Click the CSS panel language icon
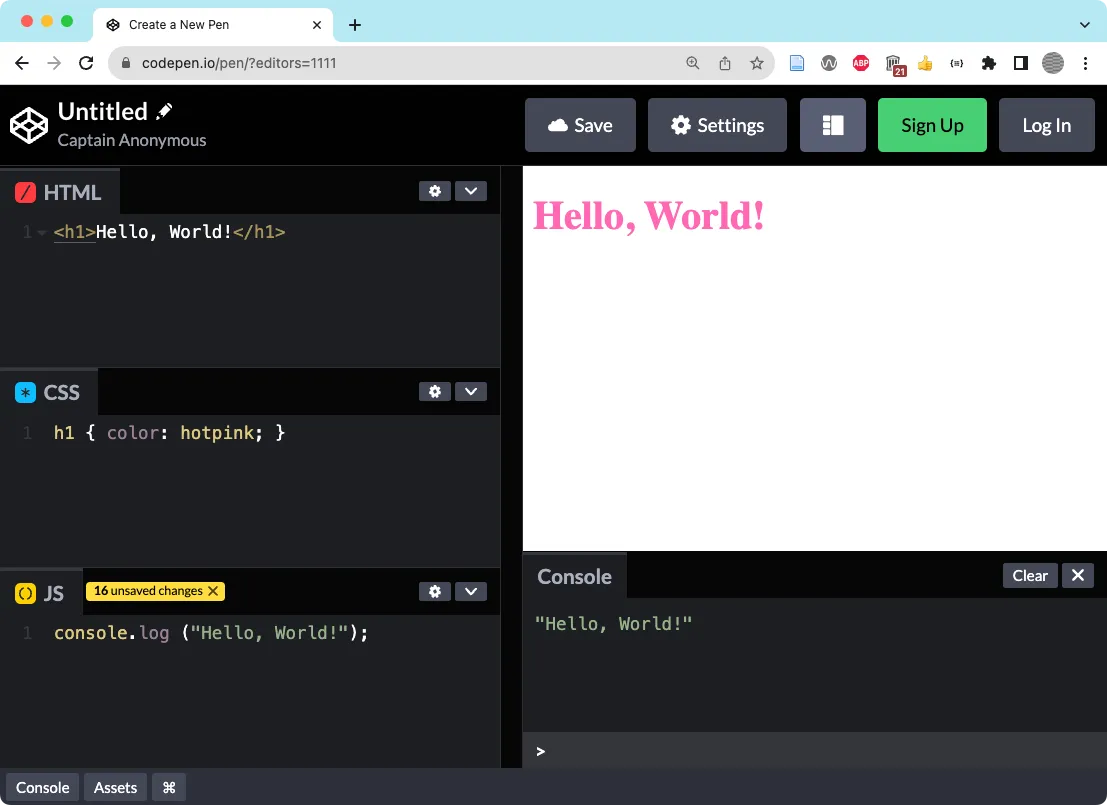1107x805 pixels. [24, 391]
